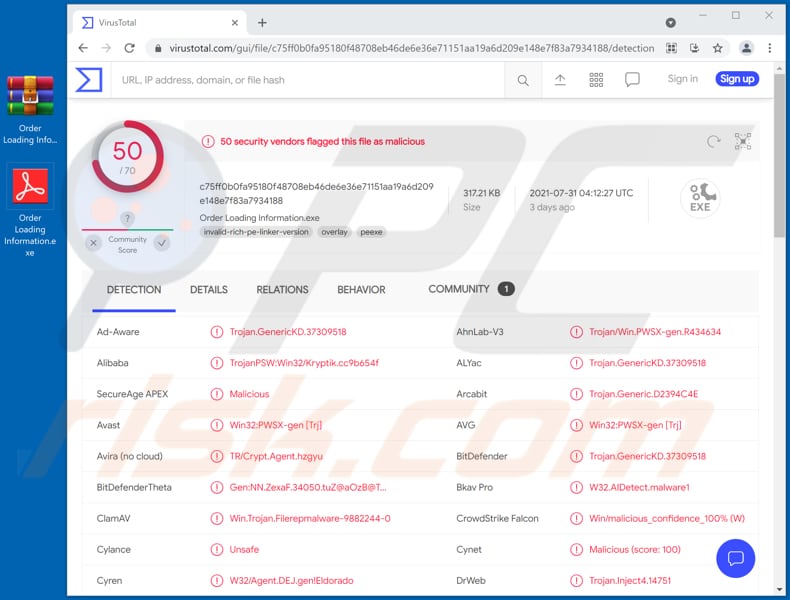Viewport: 790px width, 600px height.
Task: Go back with browser back arrow
Action: click(83, 48)
